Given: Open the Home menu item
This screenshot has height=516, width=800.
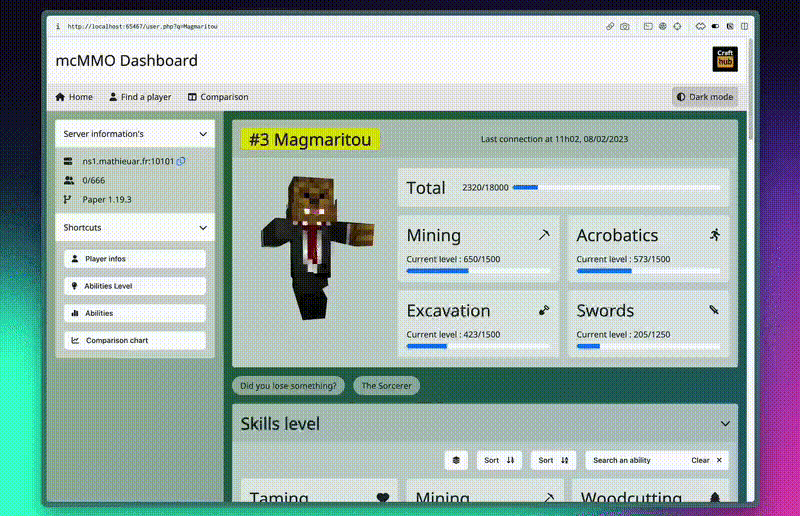Looking at the screenshot, I should click(x=74, y=96).
